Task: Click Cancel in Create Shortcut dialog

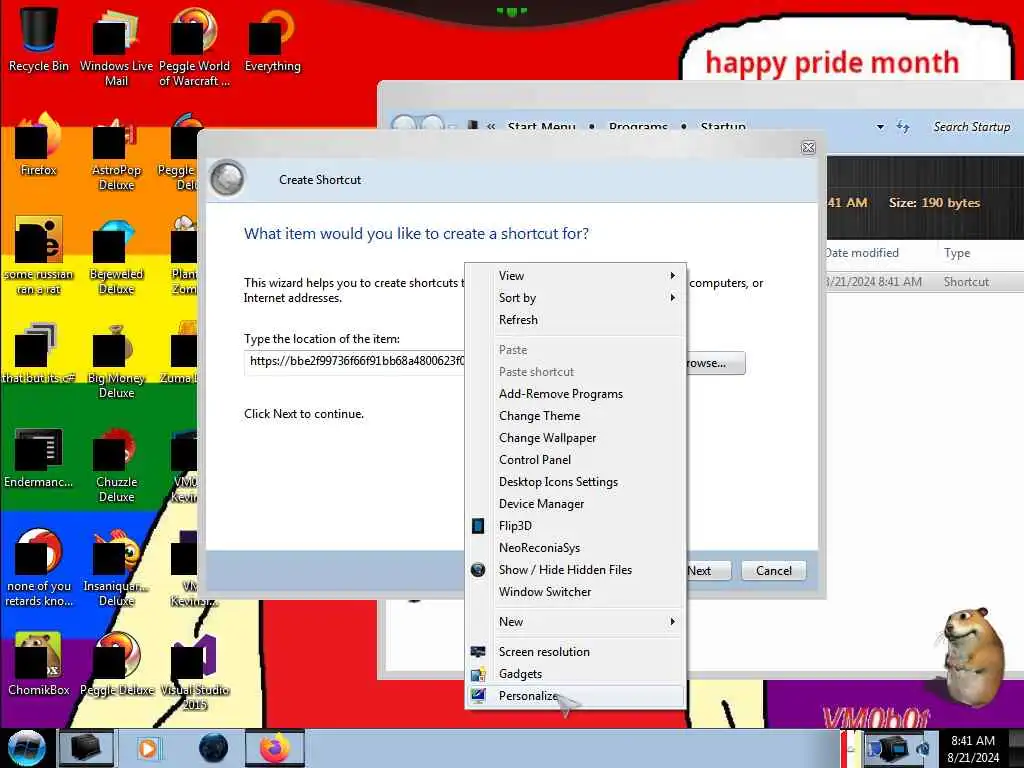Action: pyautogui.click(x=773, y=571)
